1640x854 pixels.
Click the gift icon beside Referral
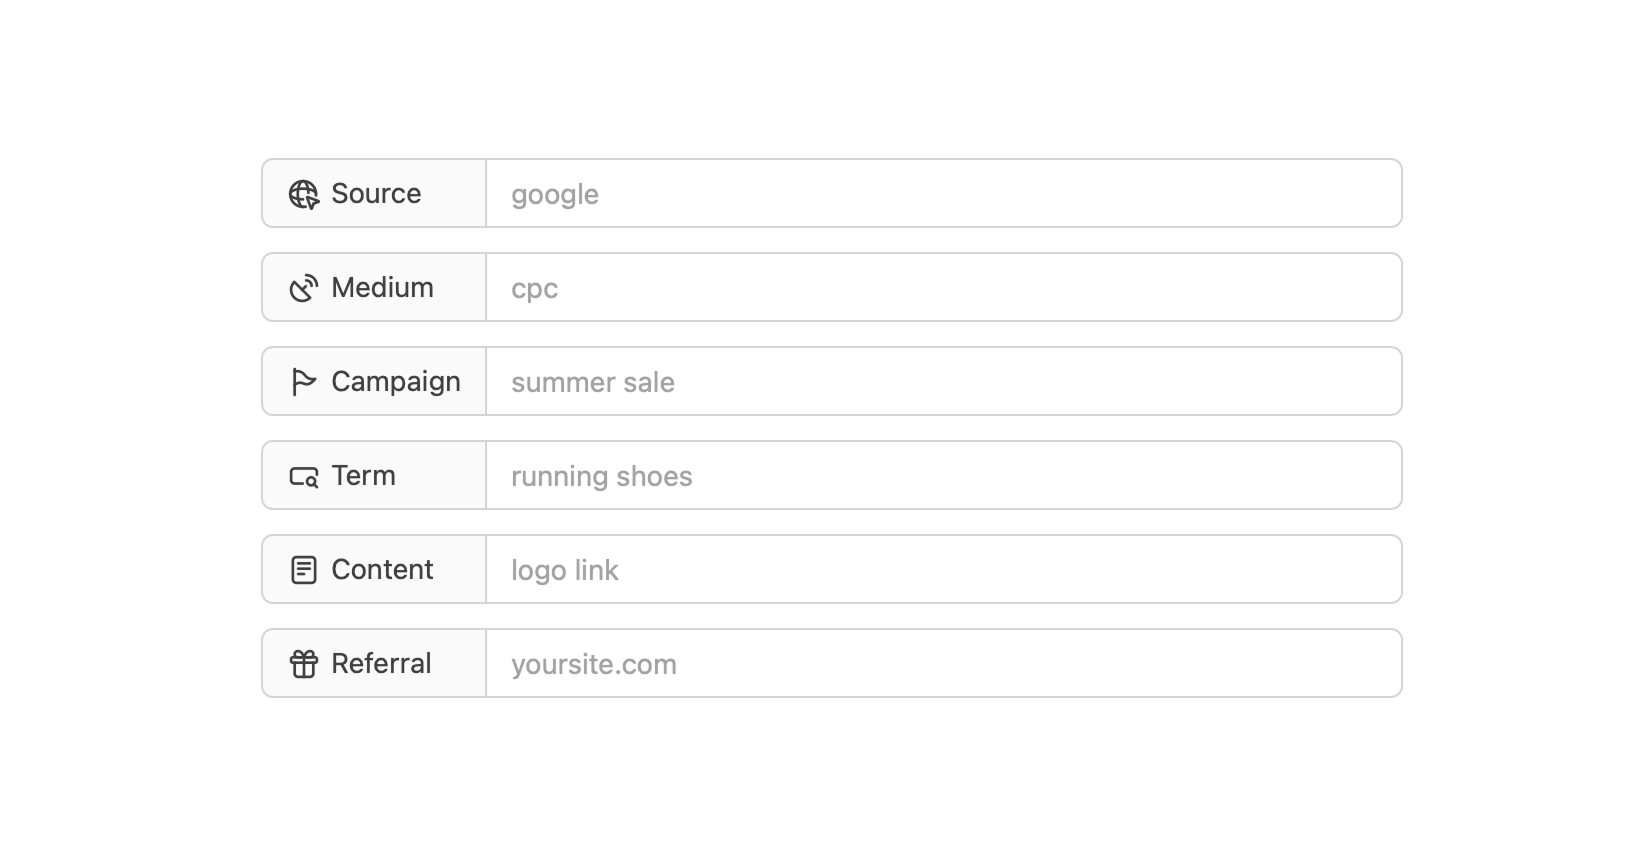[x=303, y=664]
